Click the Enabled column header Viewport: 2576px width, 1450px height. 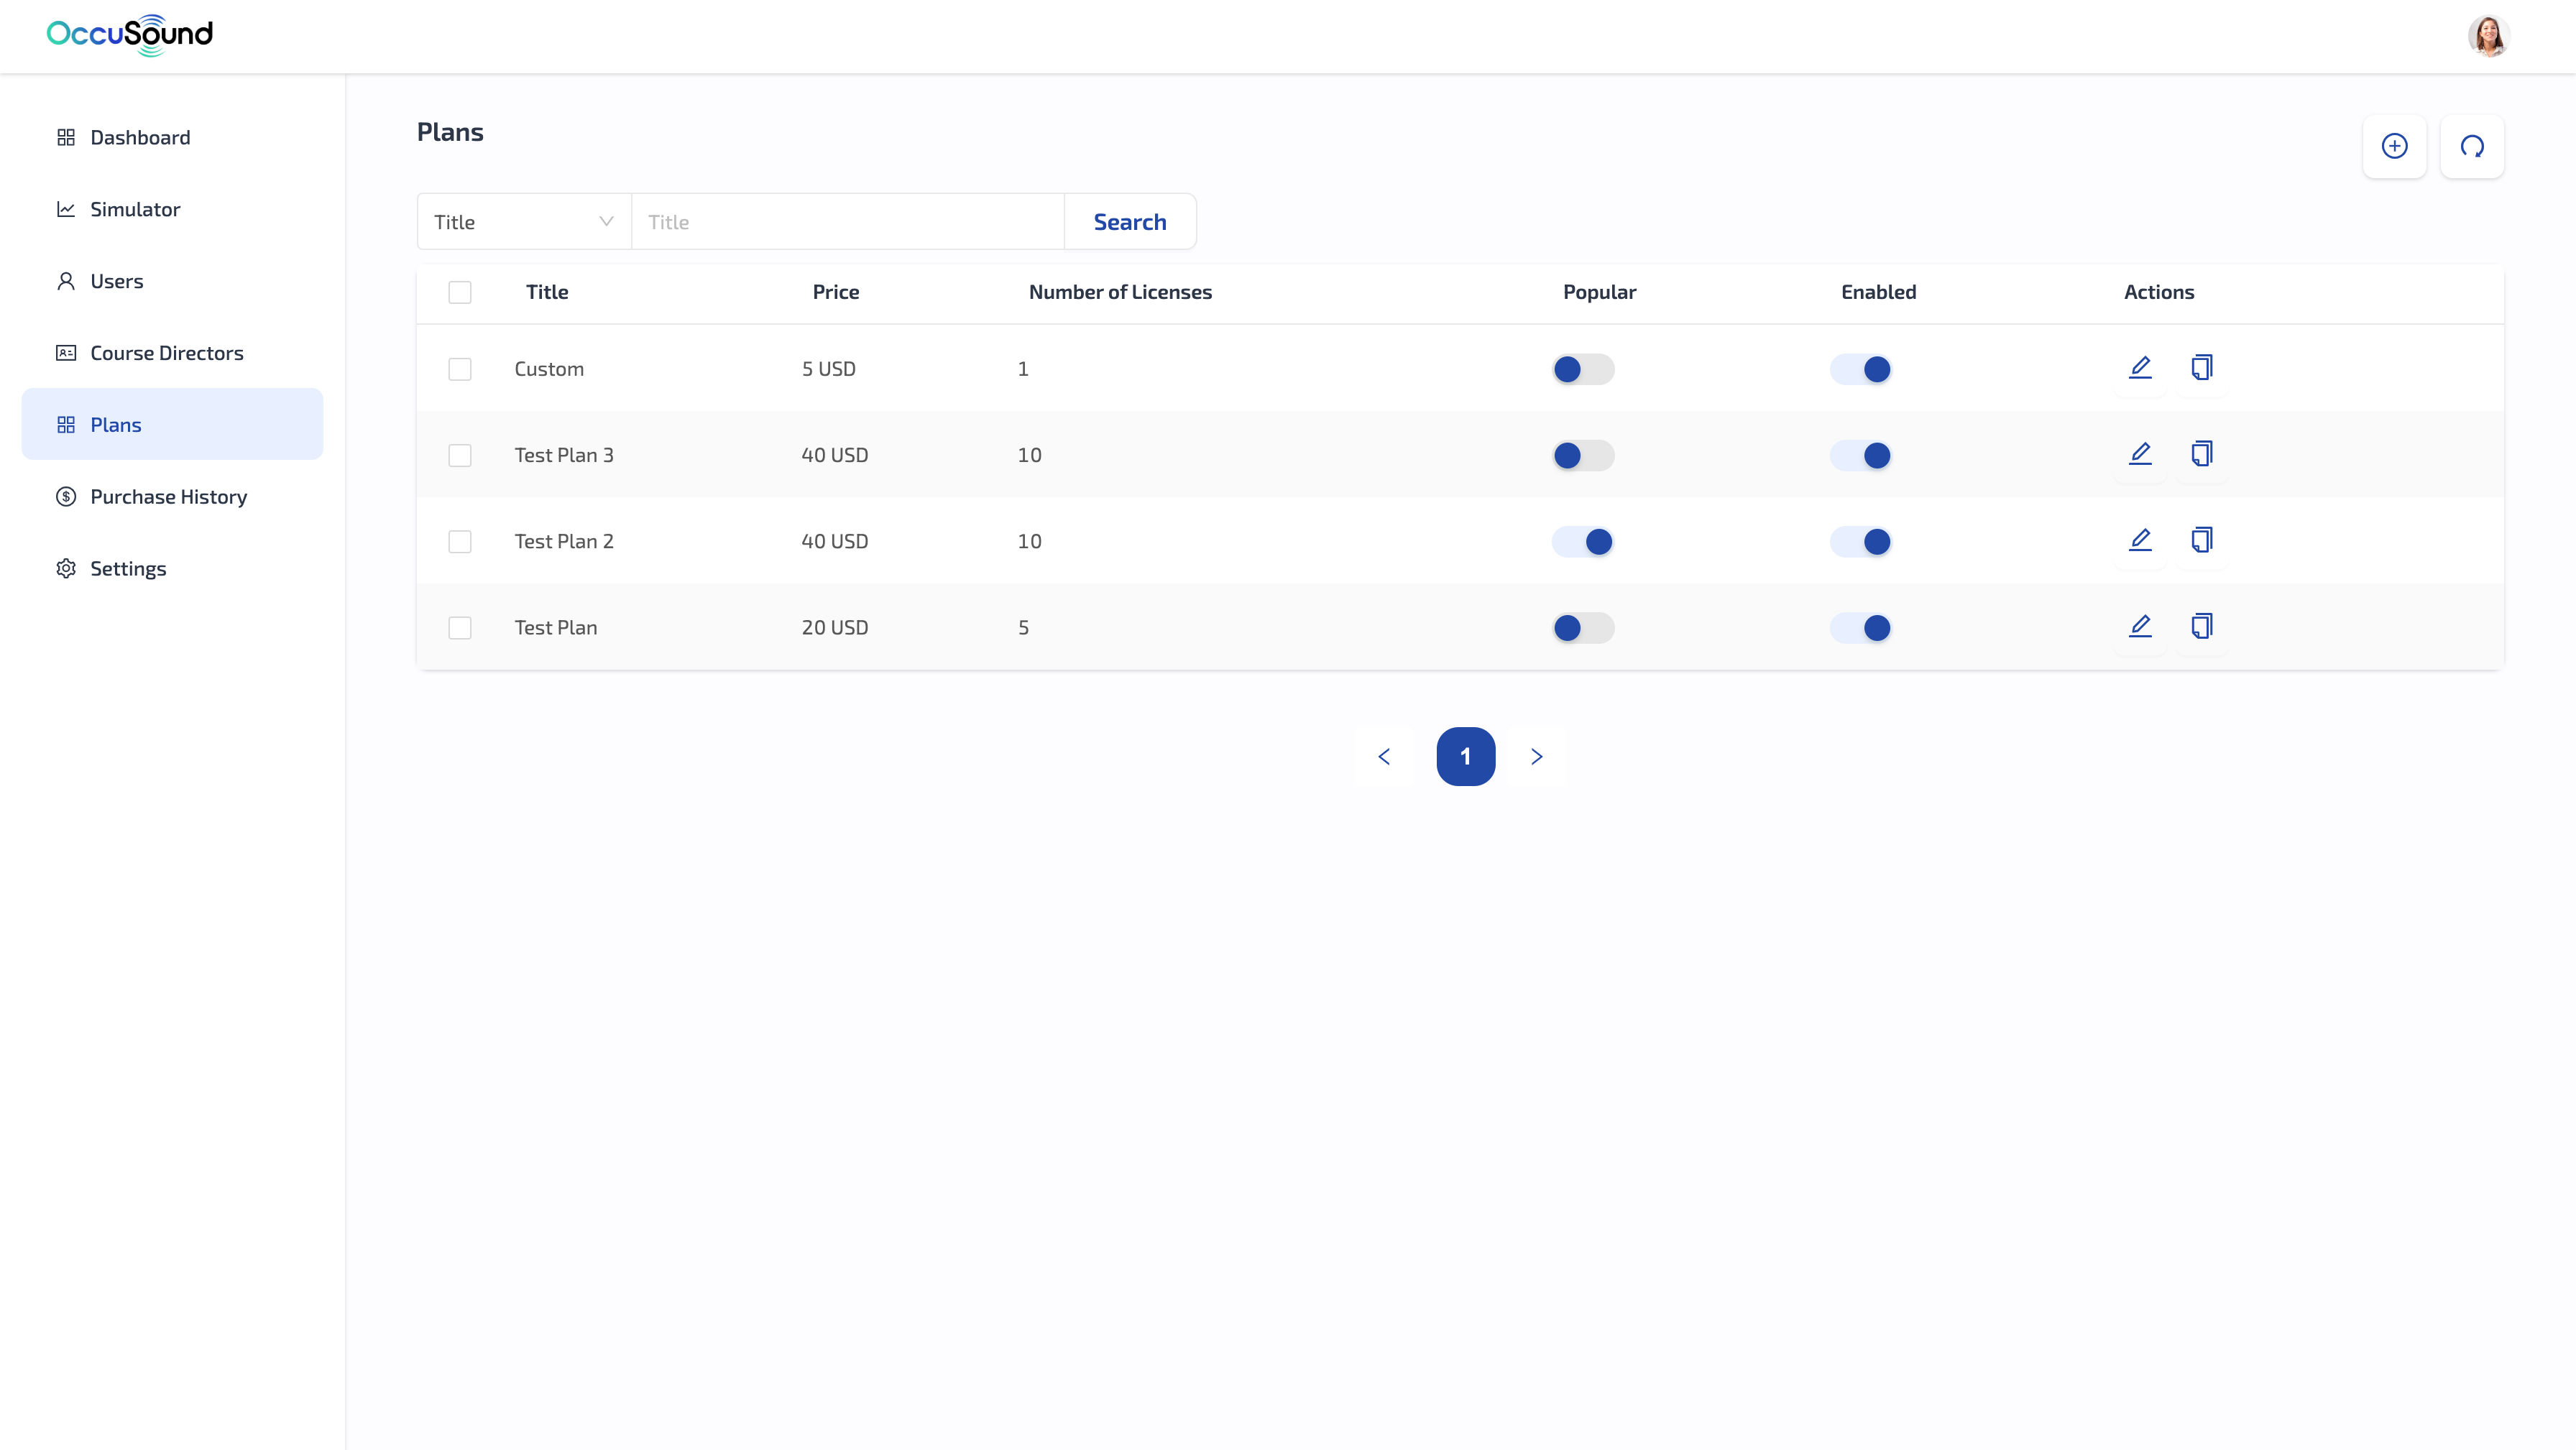[x=1879, y=292]
